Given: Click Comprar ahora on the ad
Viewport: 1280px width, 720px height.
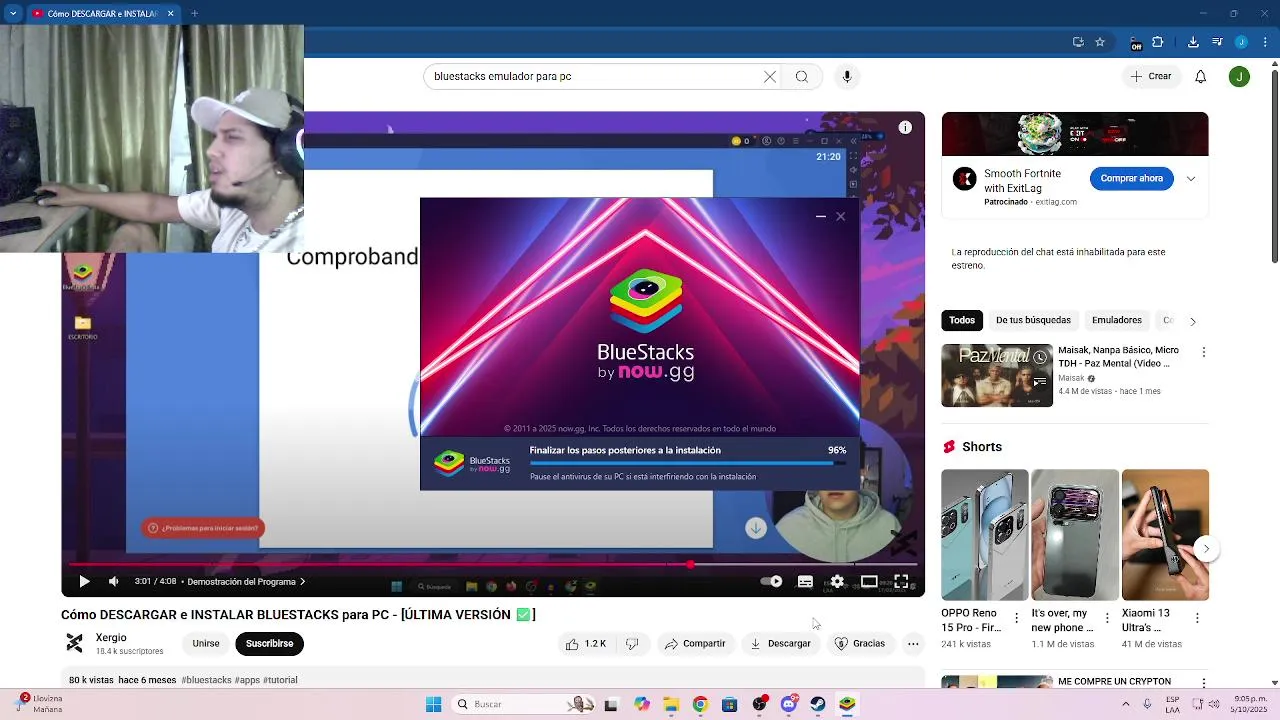Looking at the screenshot, I should click(1131, 178).
